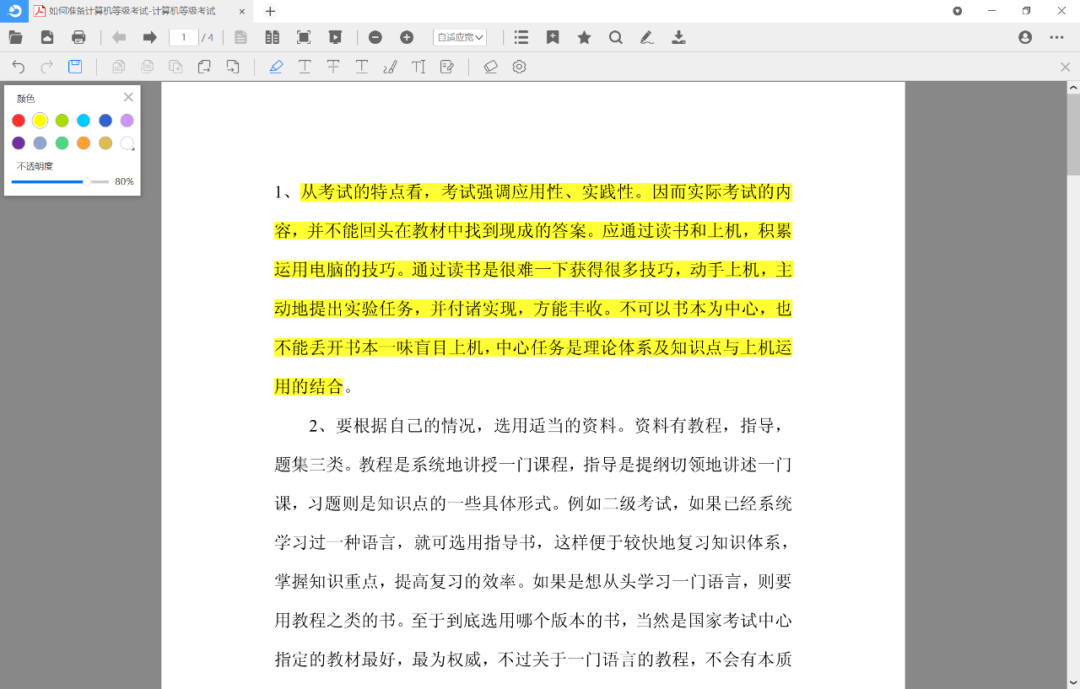
Task: Start presentation mode for the PDF
Action: (x=335, y=37)
